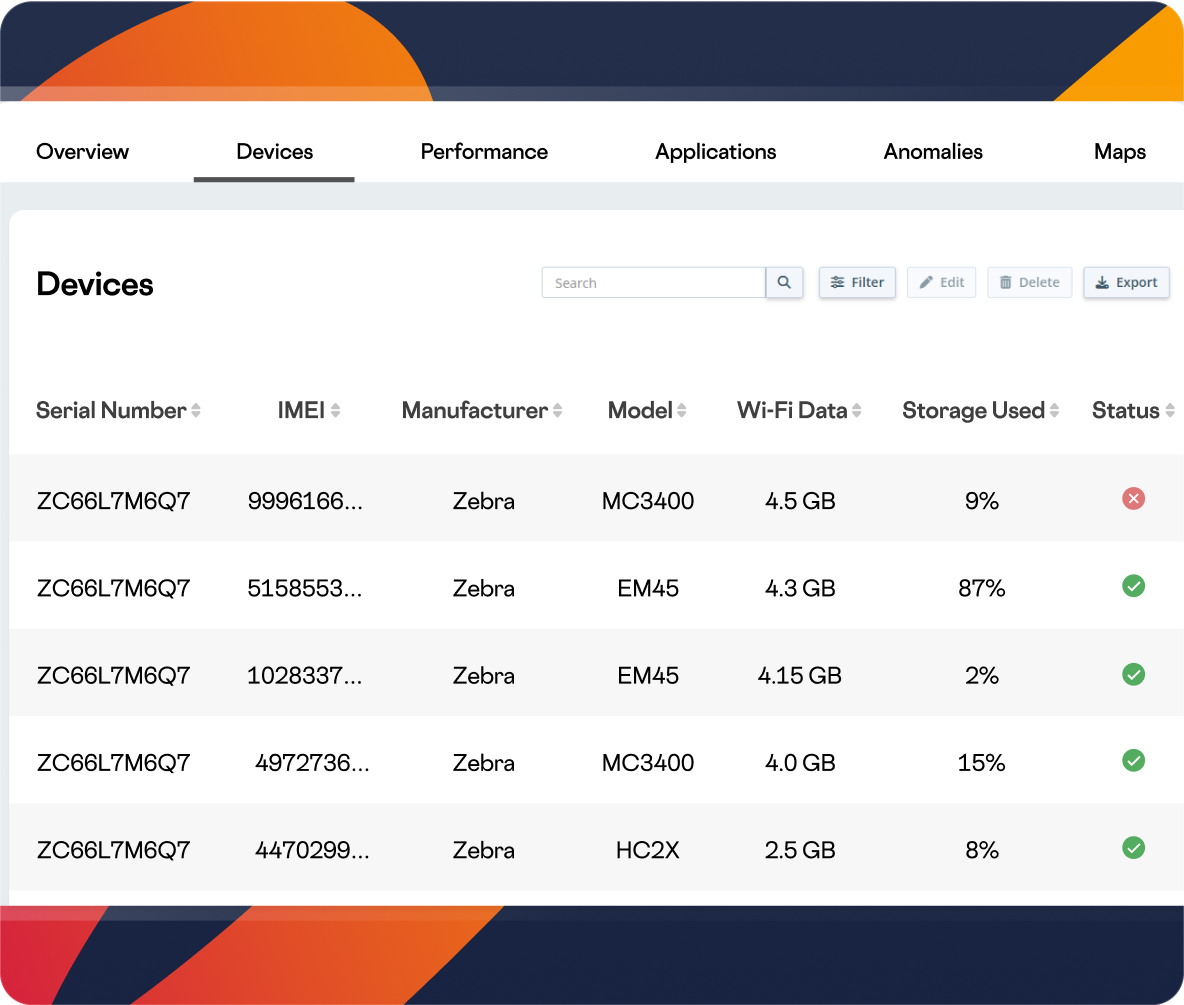The image size is (1184, 1005).
Task: Open the Filter button
Action: [x=857, y=283]
